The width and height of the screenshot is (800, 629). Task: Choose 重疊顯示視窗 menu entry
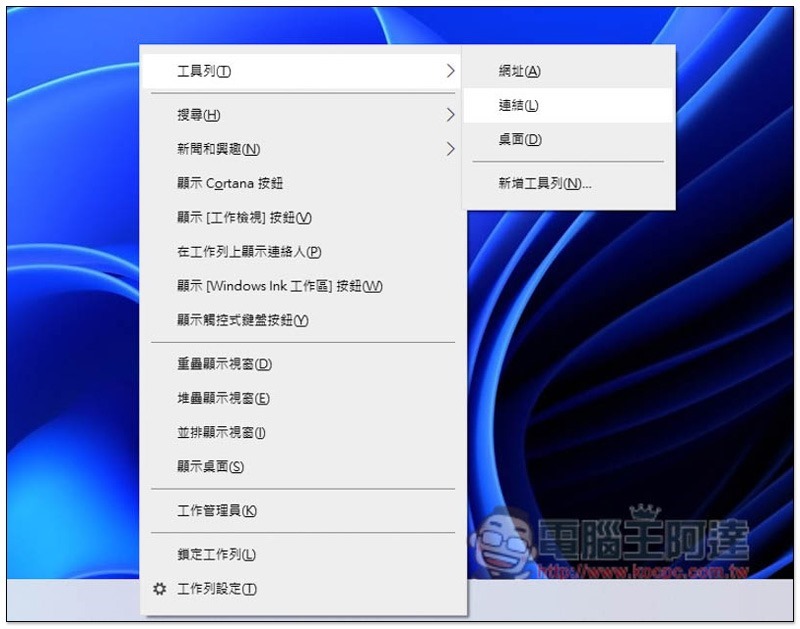tap(224, 364)
